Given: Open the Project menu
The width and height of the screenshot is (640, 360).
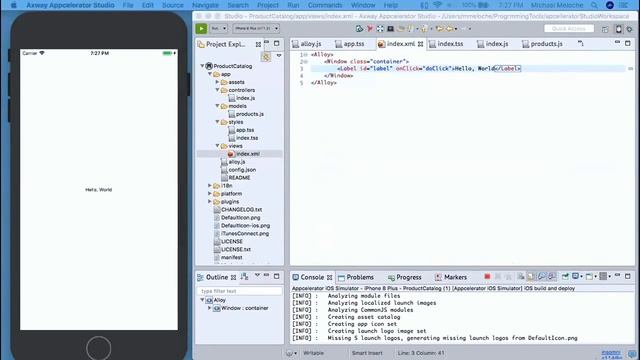Looking at the screenshot, I should click(x=268, y=5).
